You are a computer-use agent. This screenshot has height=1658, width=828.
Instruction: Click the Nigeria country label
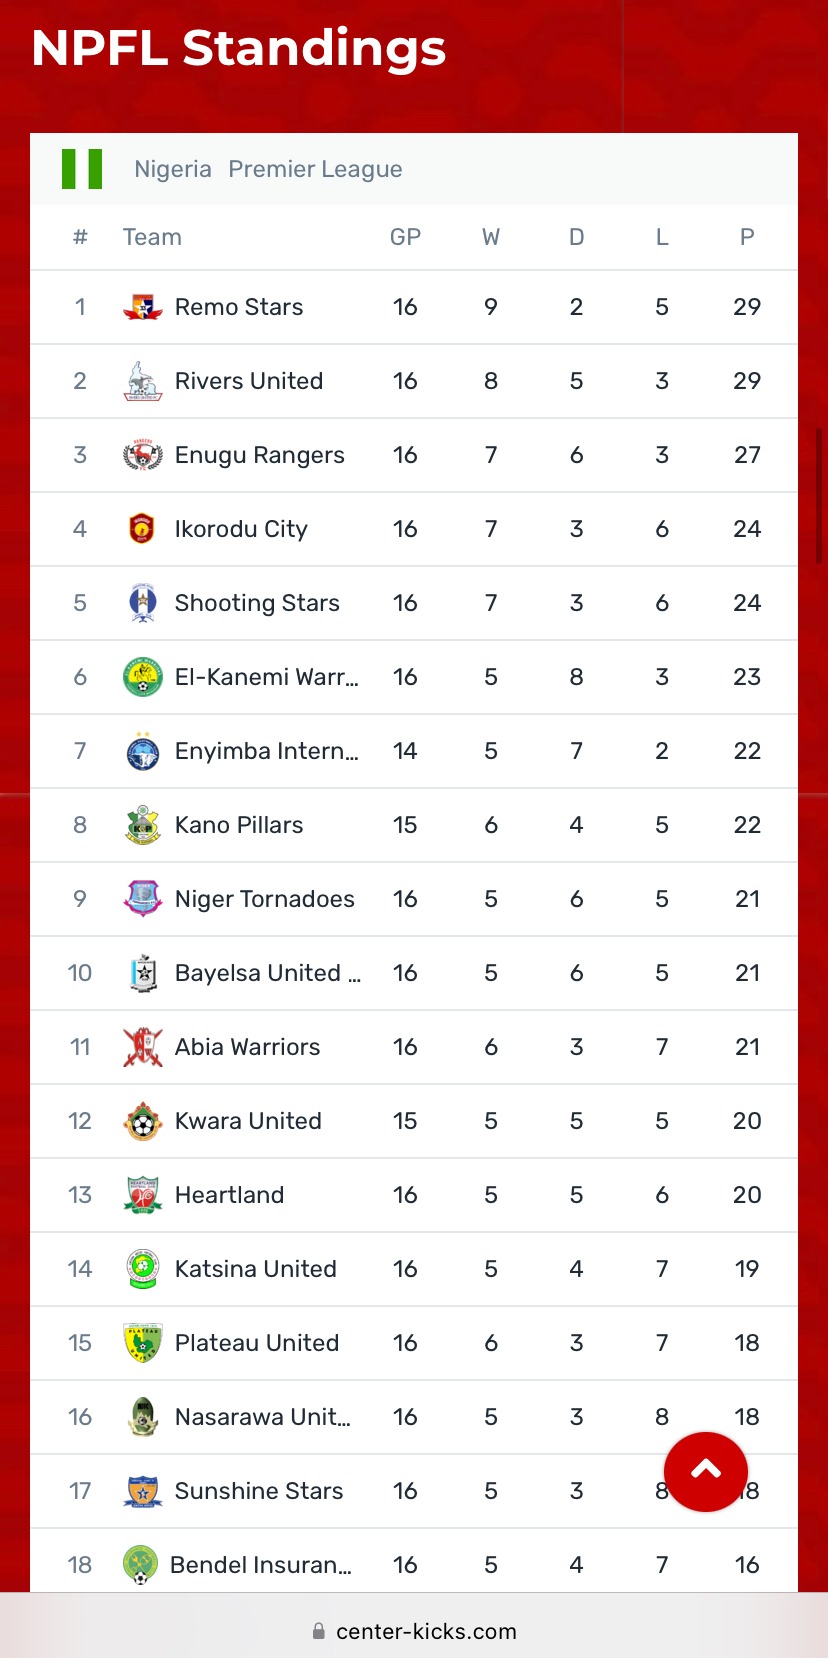173,169
